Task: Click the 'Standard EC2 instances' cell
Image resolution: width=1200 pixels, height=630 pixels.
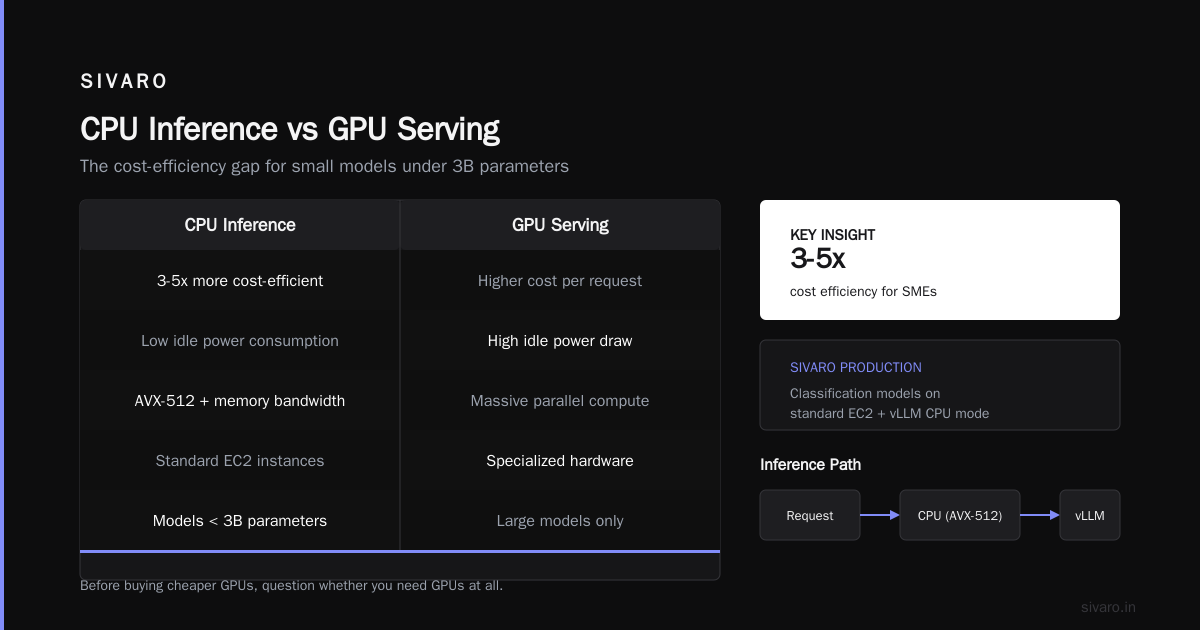Action: pos(240,461)
